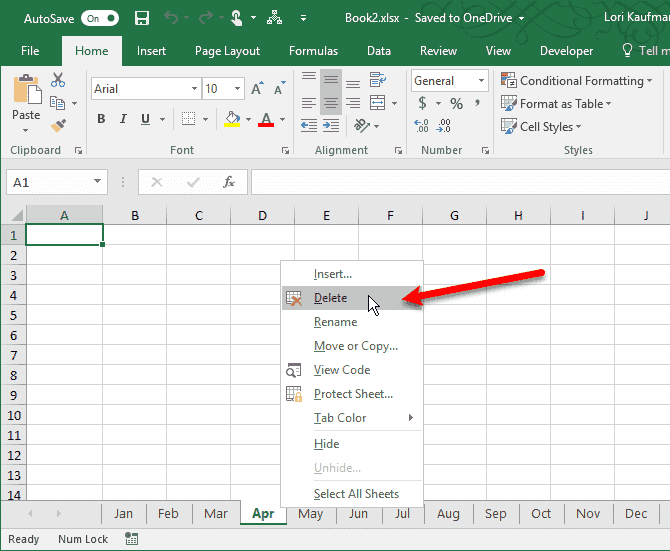Switch to the Page Layout ribbon tab

tap(227, 51)
